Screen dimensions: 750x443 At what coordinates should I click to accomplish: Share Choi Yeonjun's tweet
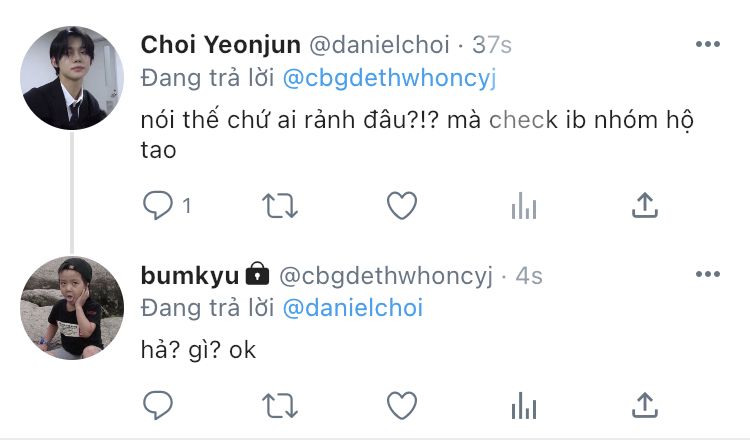tap(645, 205)
